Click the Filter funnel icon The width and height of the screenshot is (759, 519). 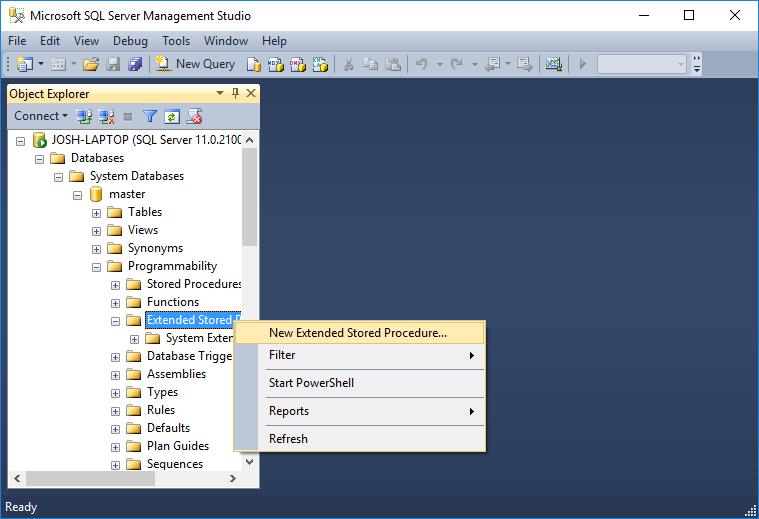pos(150,116)
